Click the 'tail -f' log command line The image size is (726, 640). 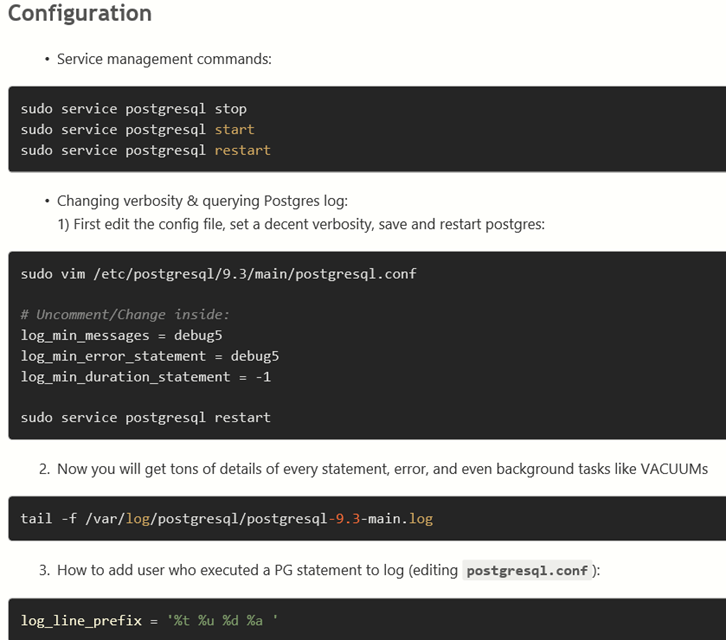tap(226, 519)
